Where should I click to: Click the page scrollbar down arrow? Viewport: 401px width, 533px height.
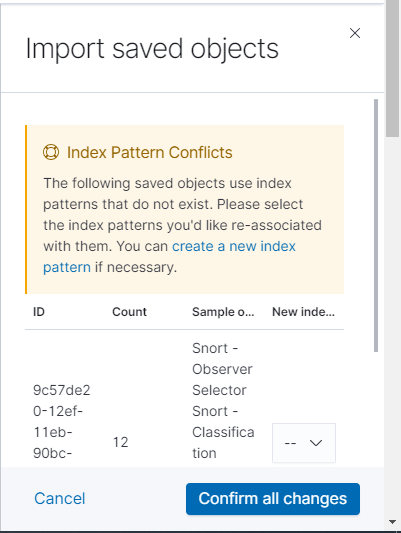click(393, 522)
